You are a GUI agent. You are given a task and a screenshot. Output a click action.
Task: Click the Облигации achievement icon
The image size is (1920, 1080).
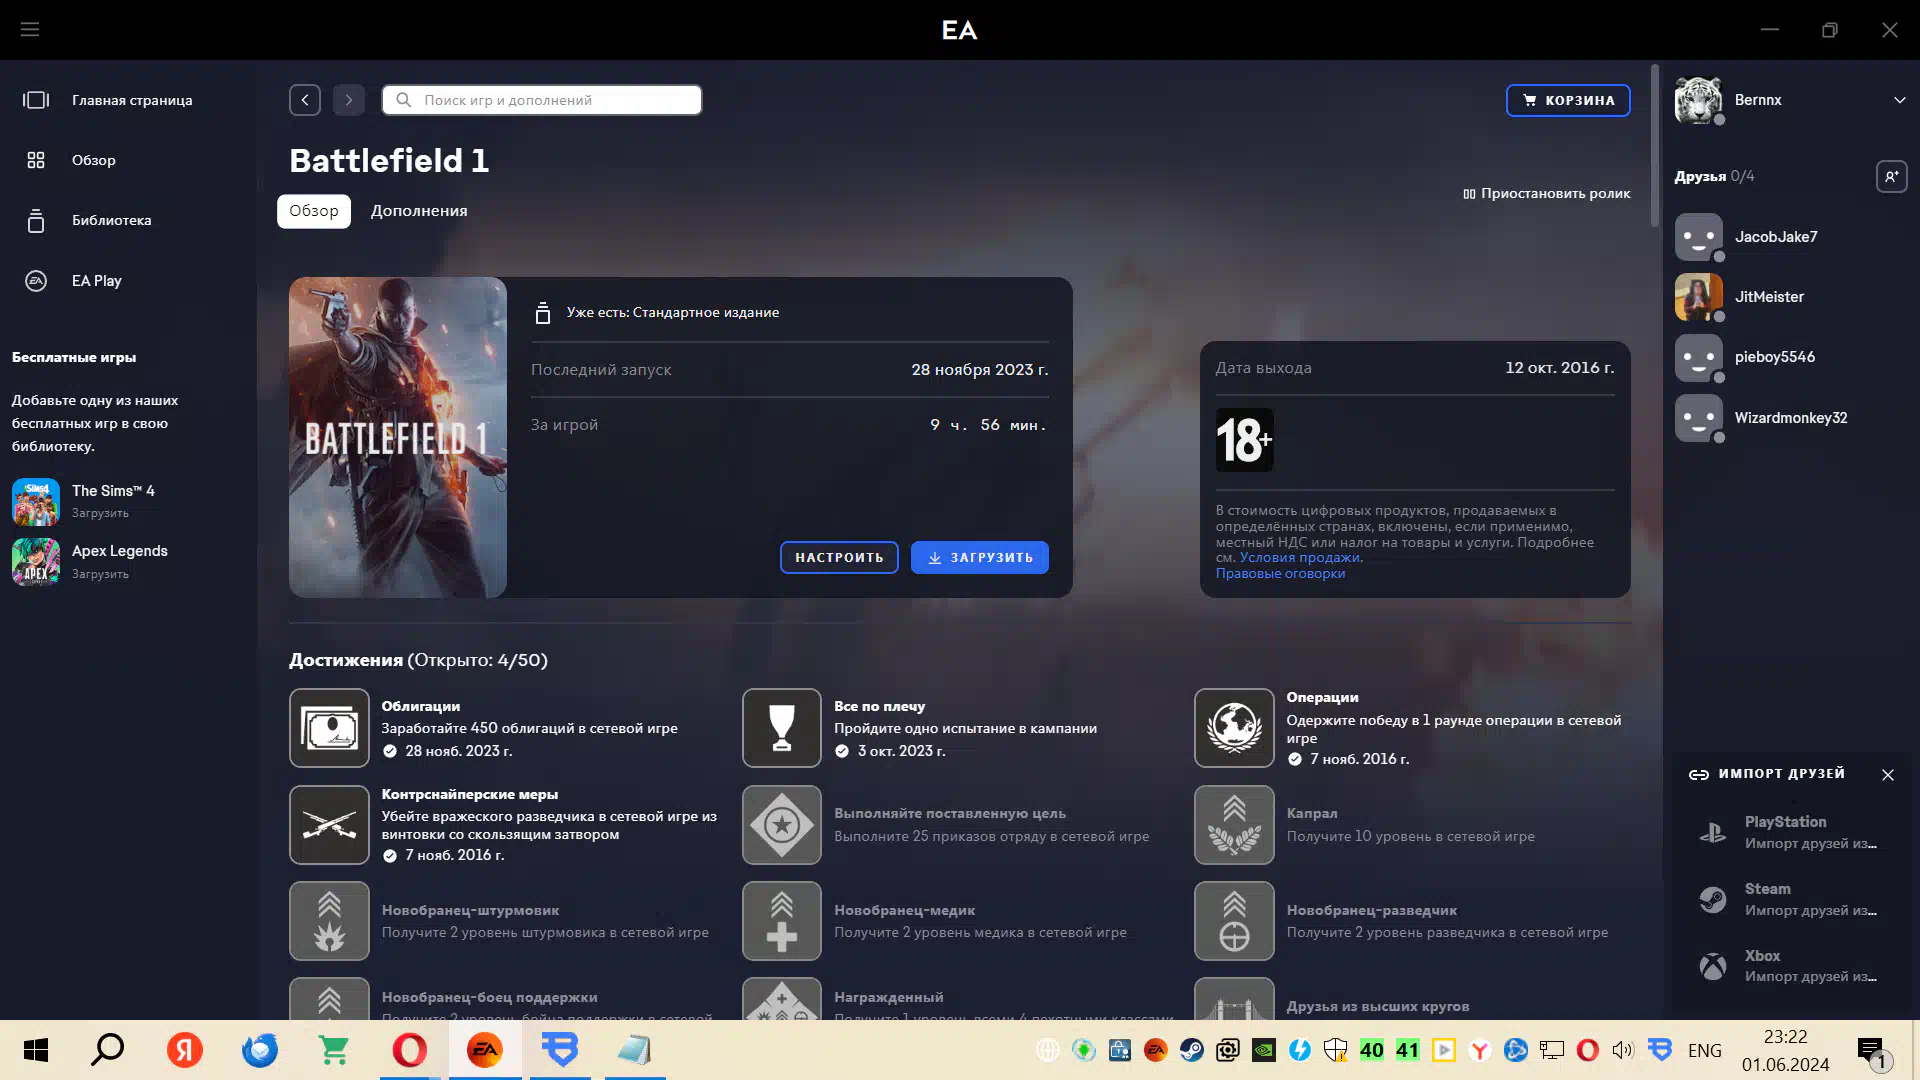(329, 728)
